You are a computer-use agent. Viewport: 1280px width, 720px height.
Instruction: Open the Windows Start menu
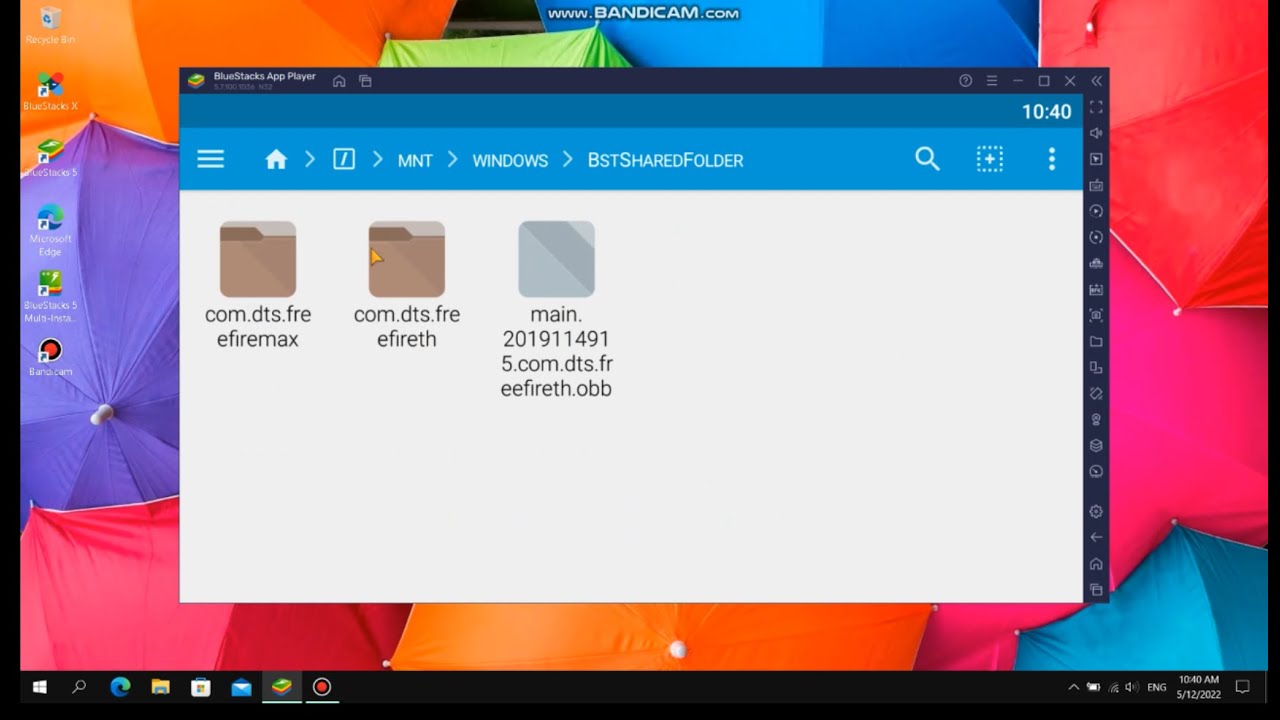(40, 687)
